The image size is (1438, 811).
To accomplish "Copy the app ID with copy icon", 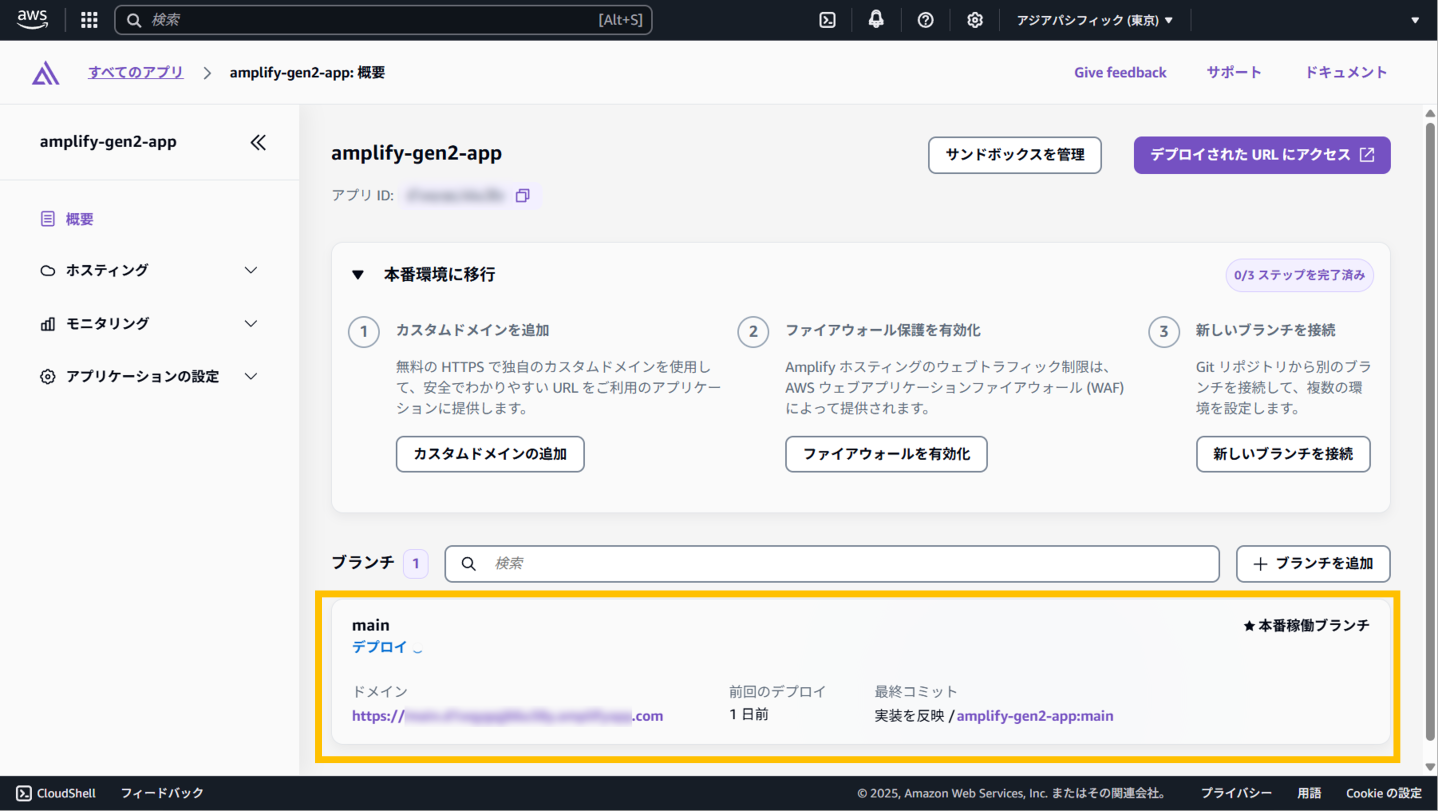I will [x=522, y=196].
